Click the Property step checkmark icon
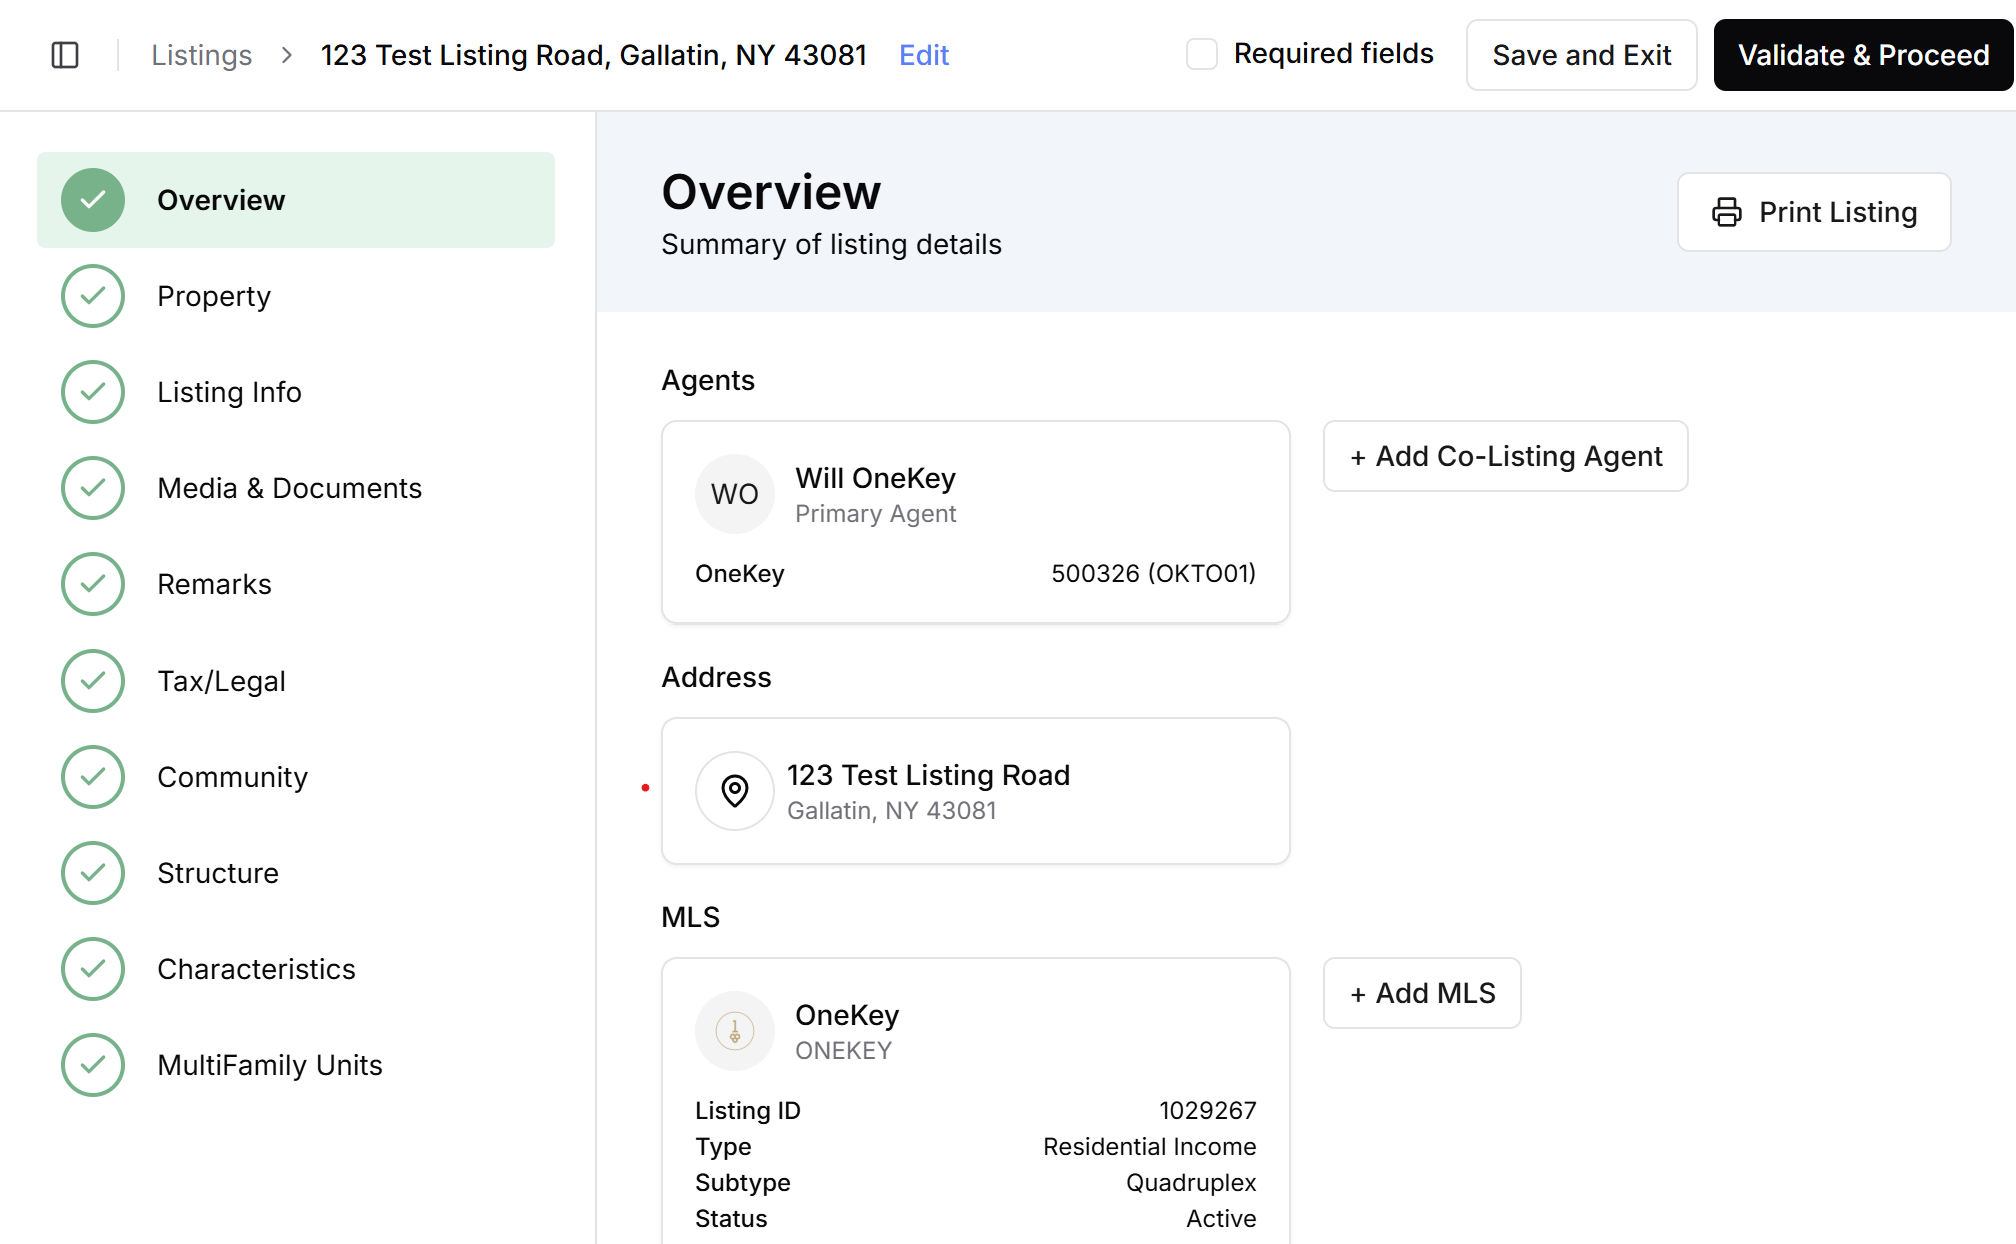2016x1244 pixels. coord(93,296)
